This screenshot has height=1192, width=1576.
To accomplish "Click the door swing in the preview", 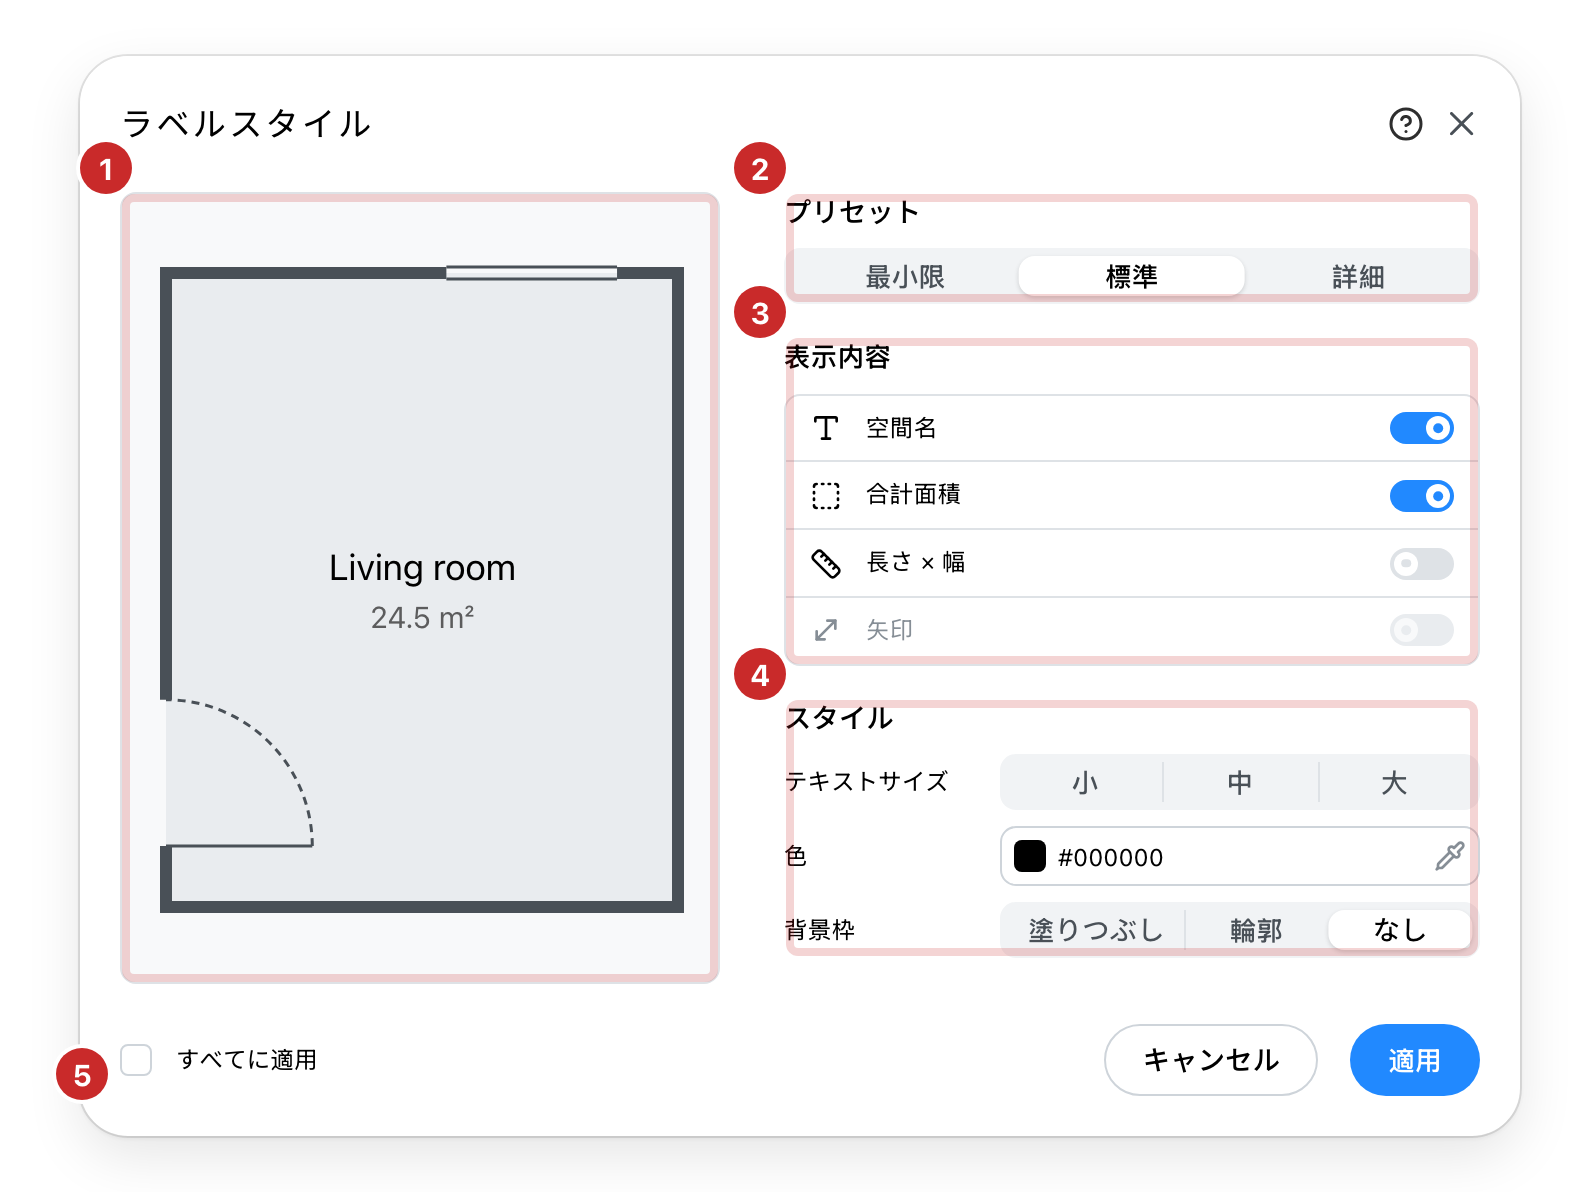I will (238, 773).
